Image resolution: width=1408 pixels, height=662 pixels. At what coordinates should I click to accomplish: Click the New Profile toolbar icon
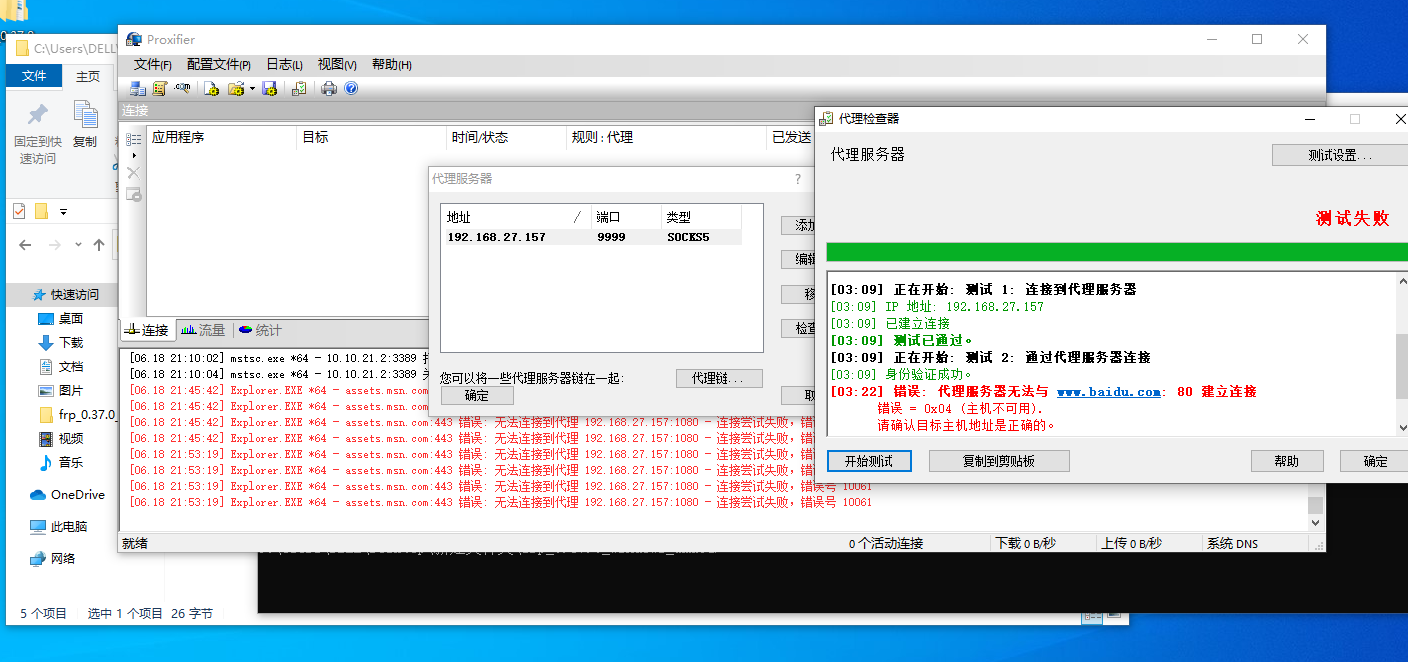pyautogui.click(x=211, y=88)
